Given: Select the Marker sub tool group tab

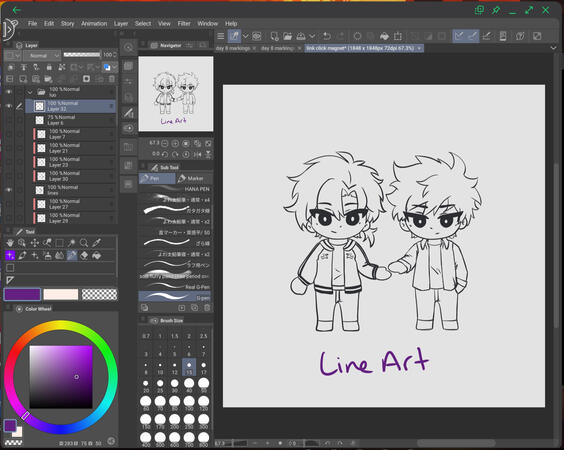Looking at the screenshot, I should point(194,178).
